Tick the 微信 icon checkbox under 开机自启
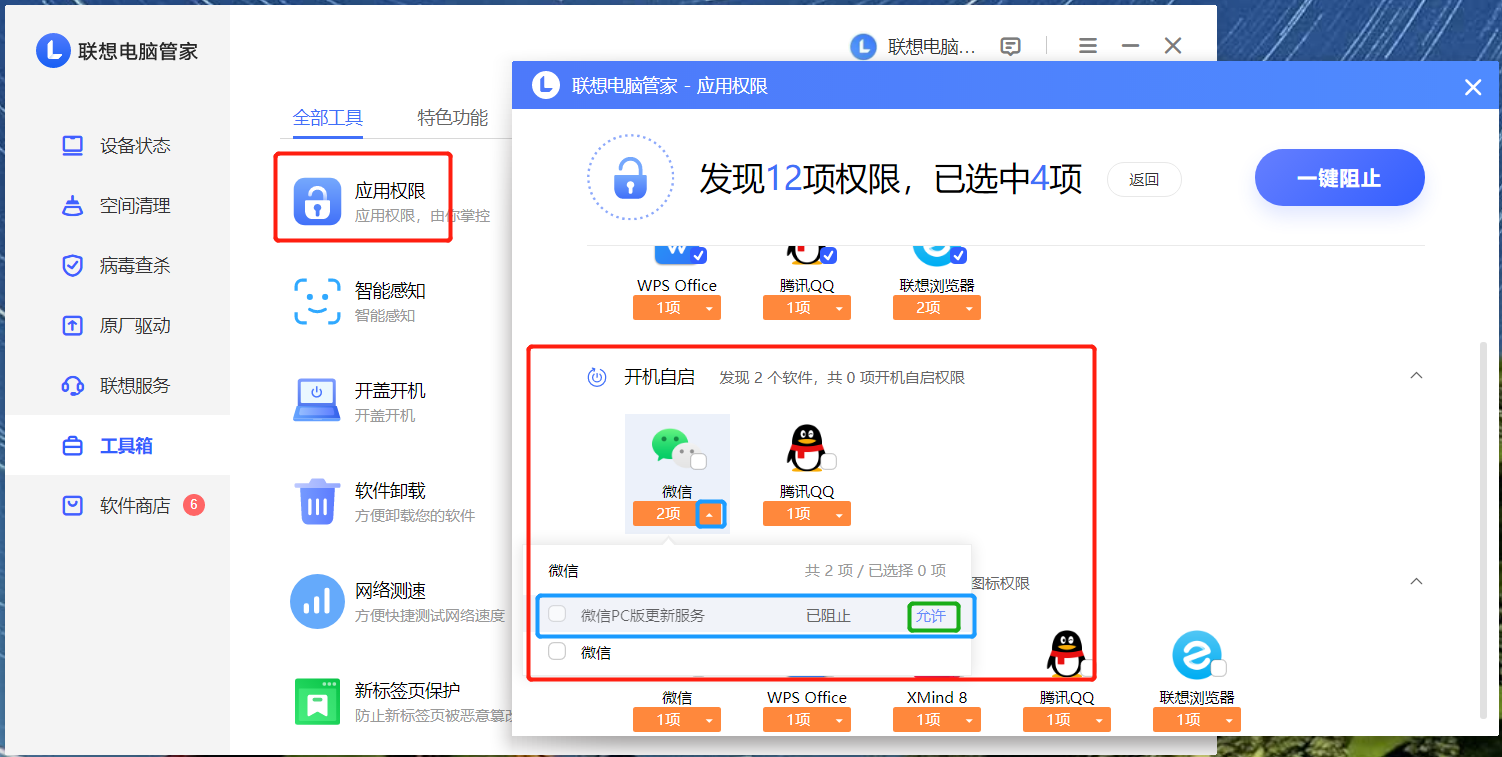 point(699,461)
